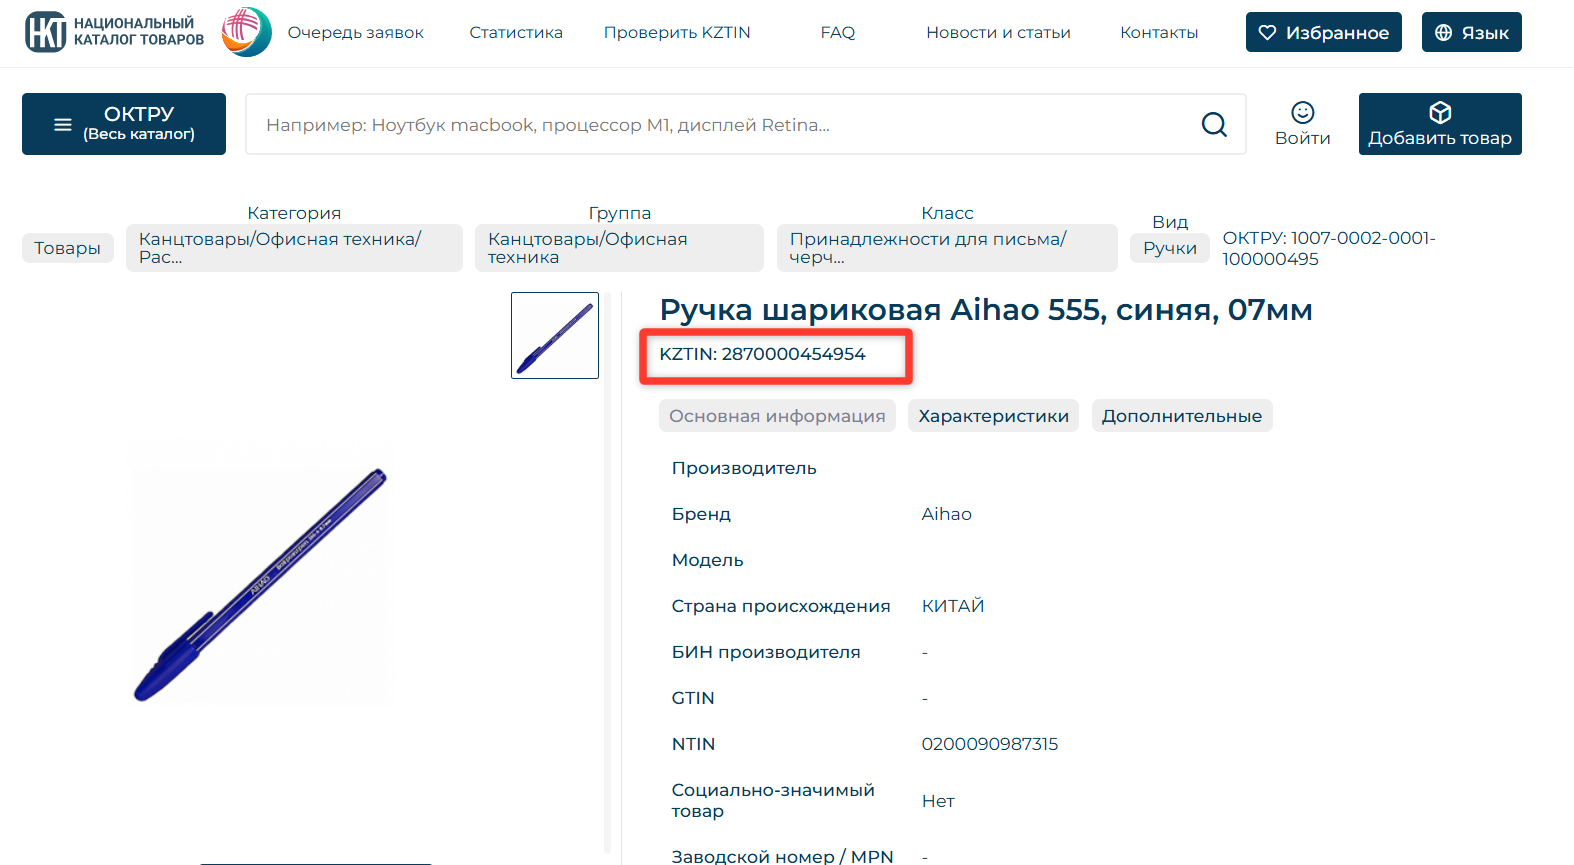
Task: Click the ОКТРУ: 1007-0002-0001-100000495 code
Action: click(1329, 248)
